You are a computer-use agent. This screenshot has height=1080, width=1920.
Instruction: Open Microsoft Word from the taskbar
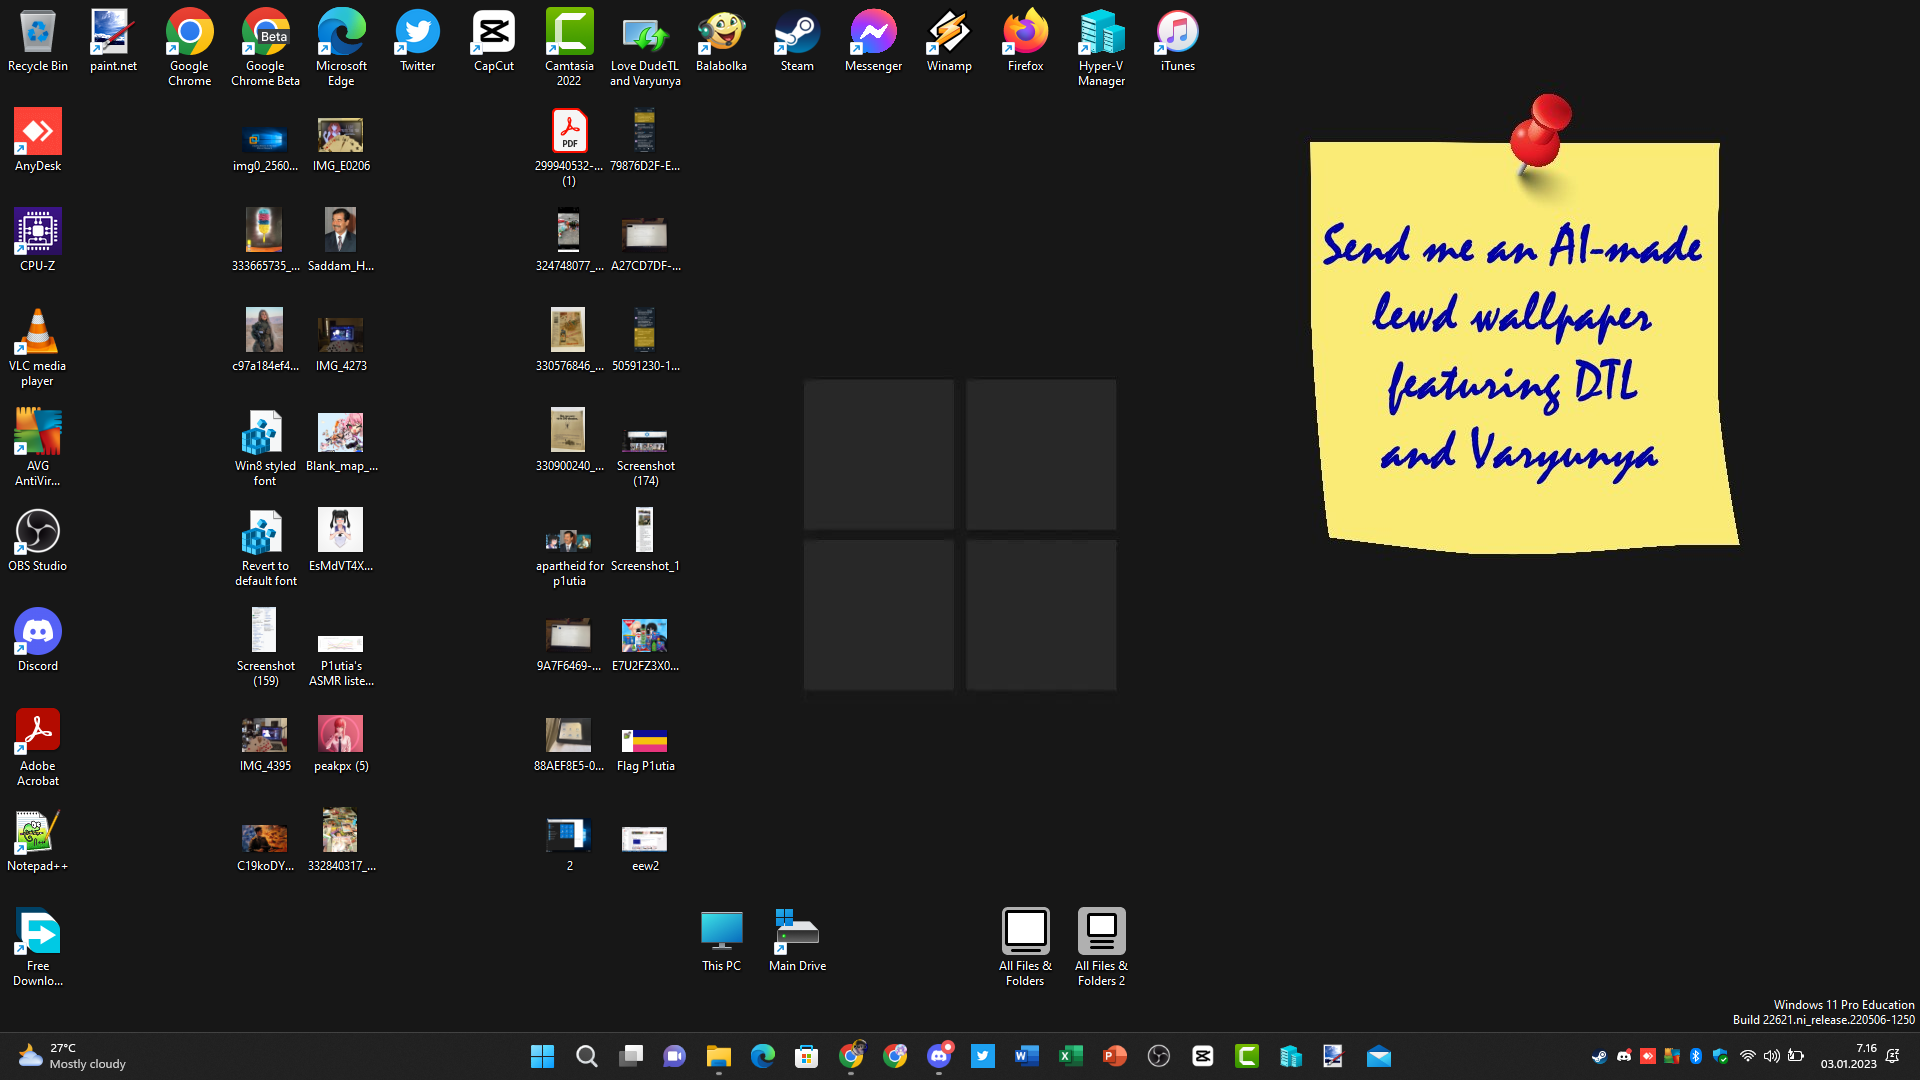[1026, 1056]
